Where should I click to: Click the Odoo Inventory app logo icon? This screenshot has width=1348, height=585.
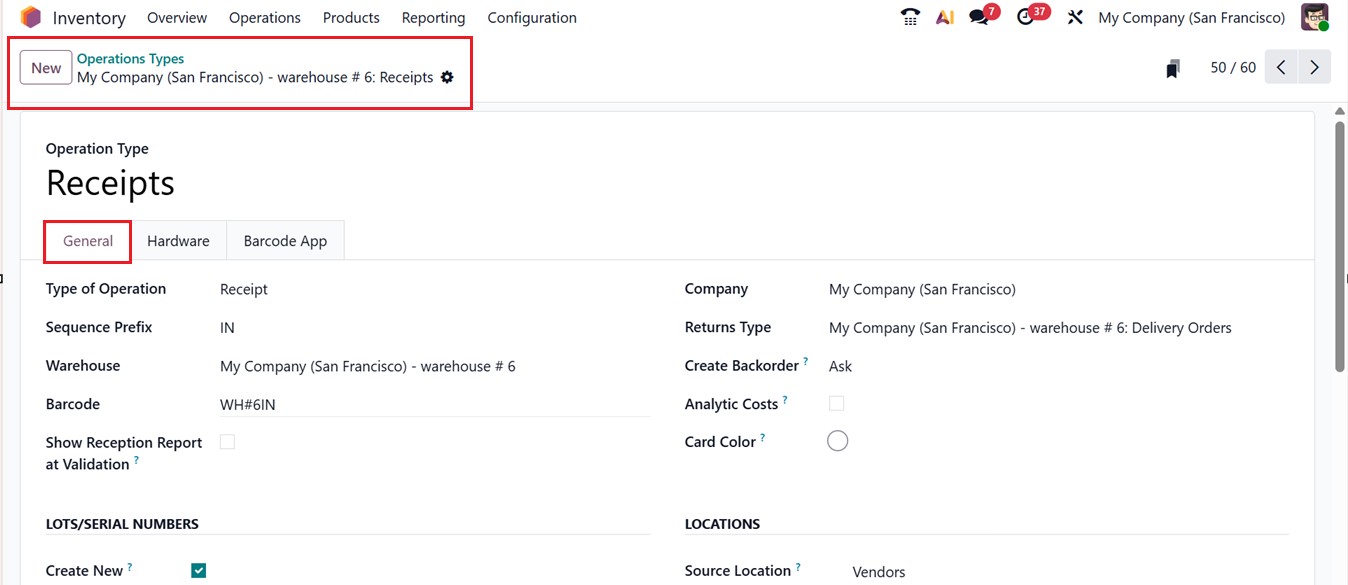tap(31, 18)
